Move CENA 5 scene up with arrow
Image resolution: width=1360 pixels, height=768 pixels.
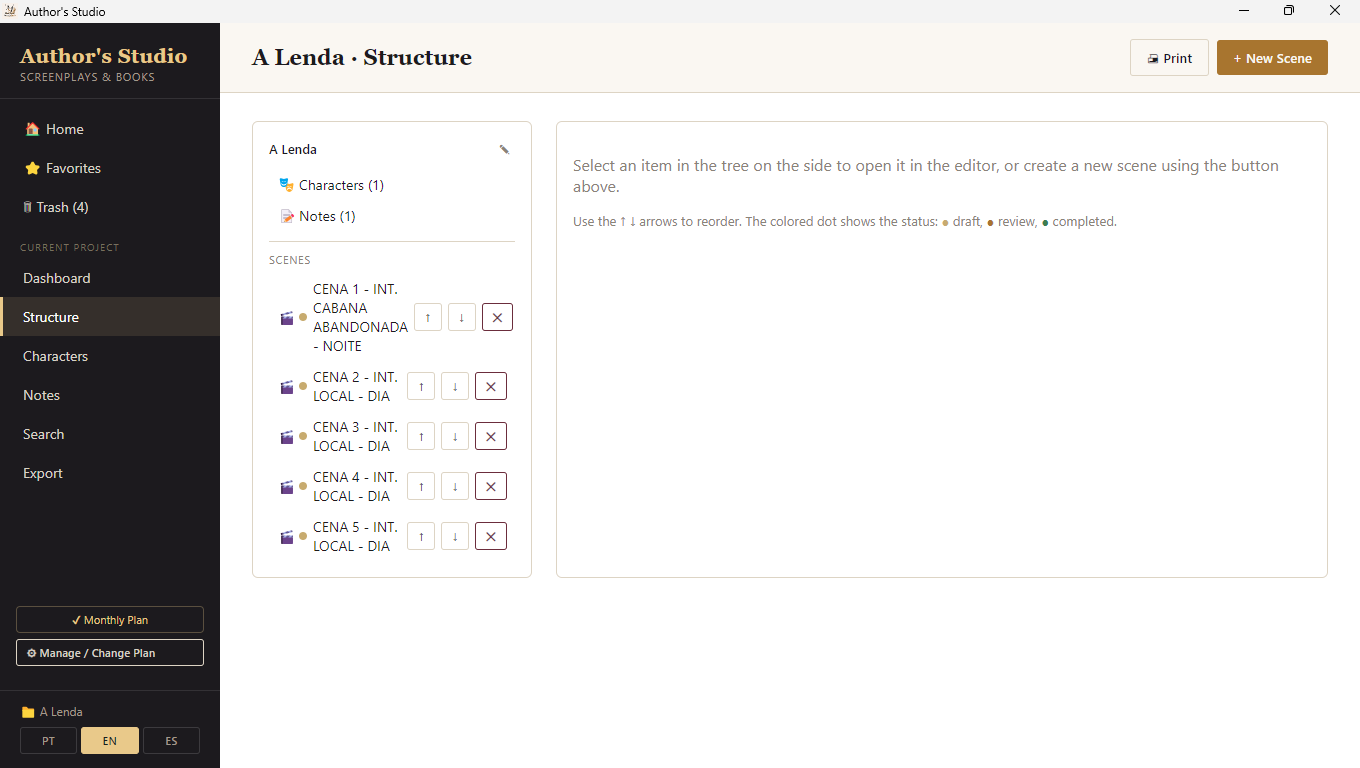coord(421,537)
